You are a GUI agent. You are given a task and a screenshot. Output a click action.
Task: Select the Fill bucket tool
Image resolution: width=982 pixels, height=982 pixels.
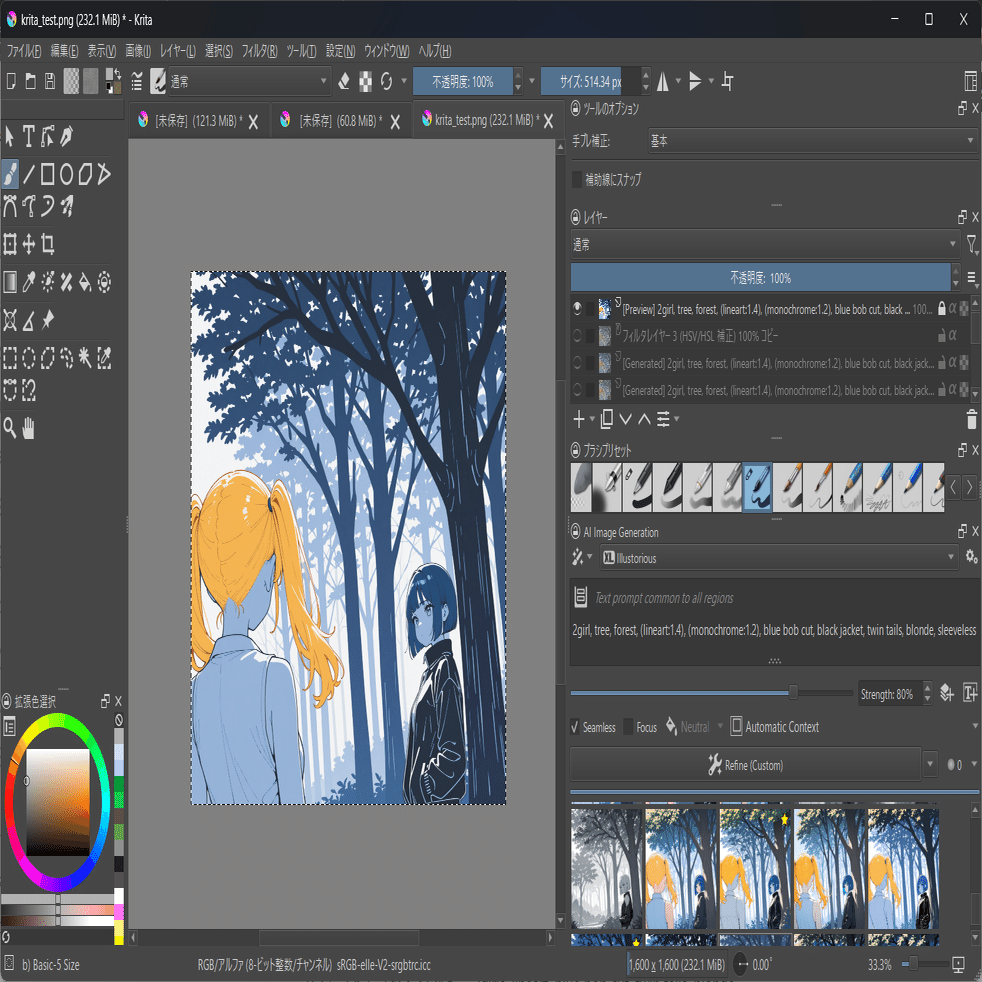coord(85,282)
